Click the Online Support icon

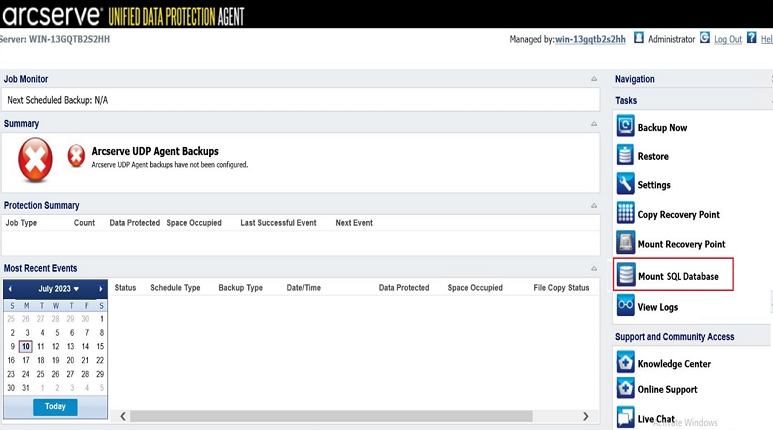click(625, 388)
